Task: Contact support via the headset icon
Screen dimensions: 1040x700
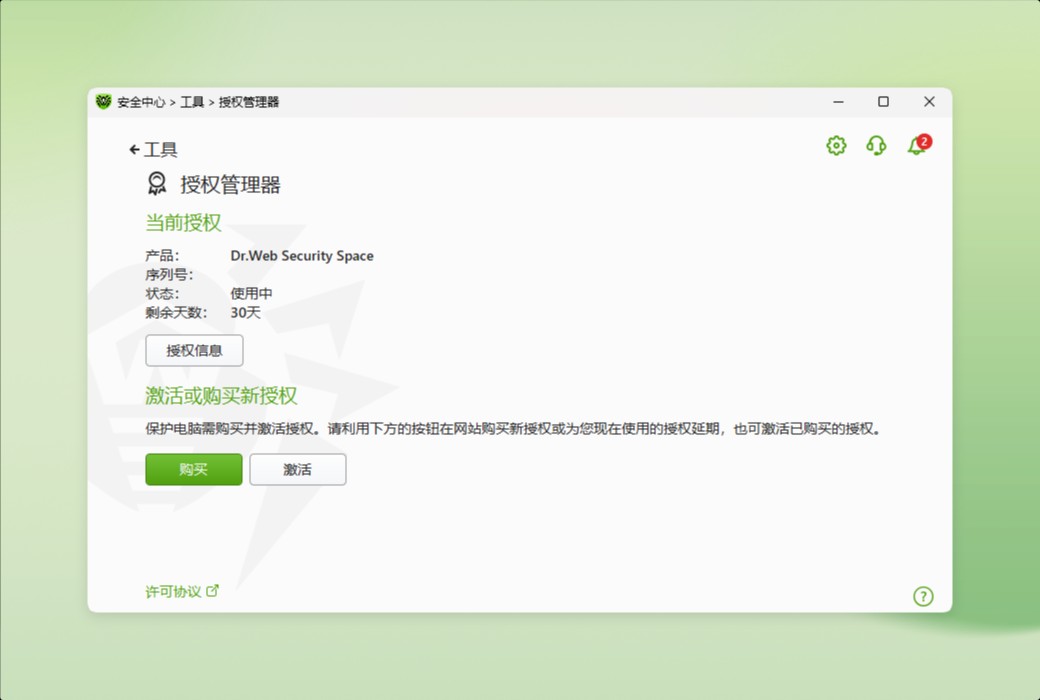Action: (876, 146)
